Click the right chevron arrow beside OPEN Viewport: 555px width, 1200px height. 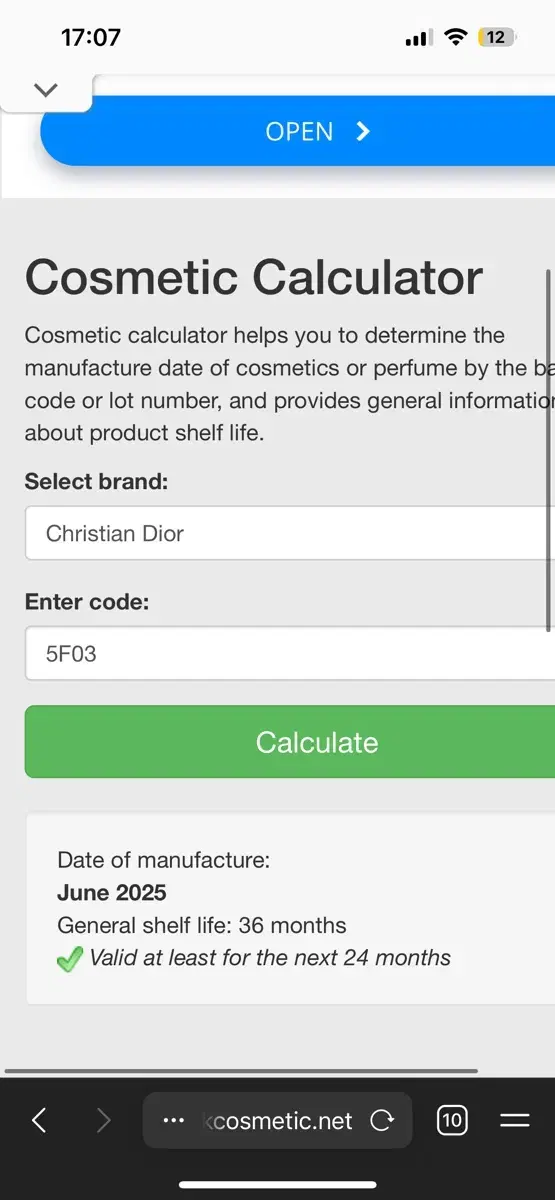363,131
